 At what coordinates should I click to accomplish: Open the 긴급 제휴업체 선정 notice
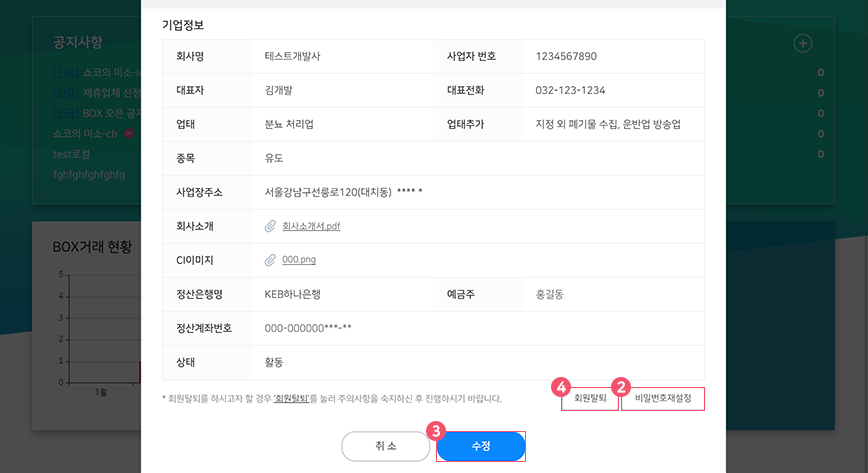[x=97, y=92]
